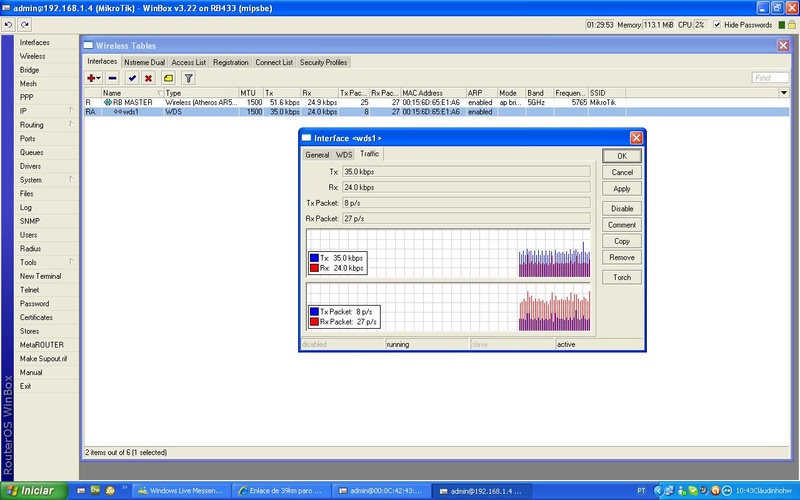Click the RB MASTER wireless interface icon

click(107, 102)
